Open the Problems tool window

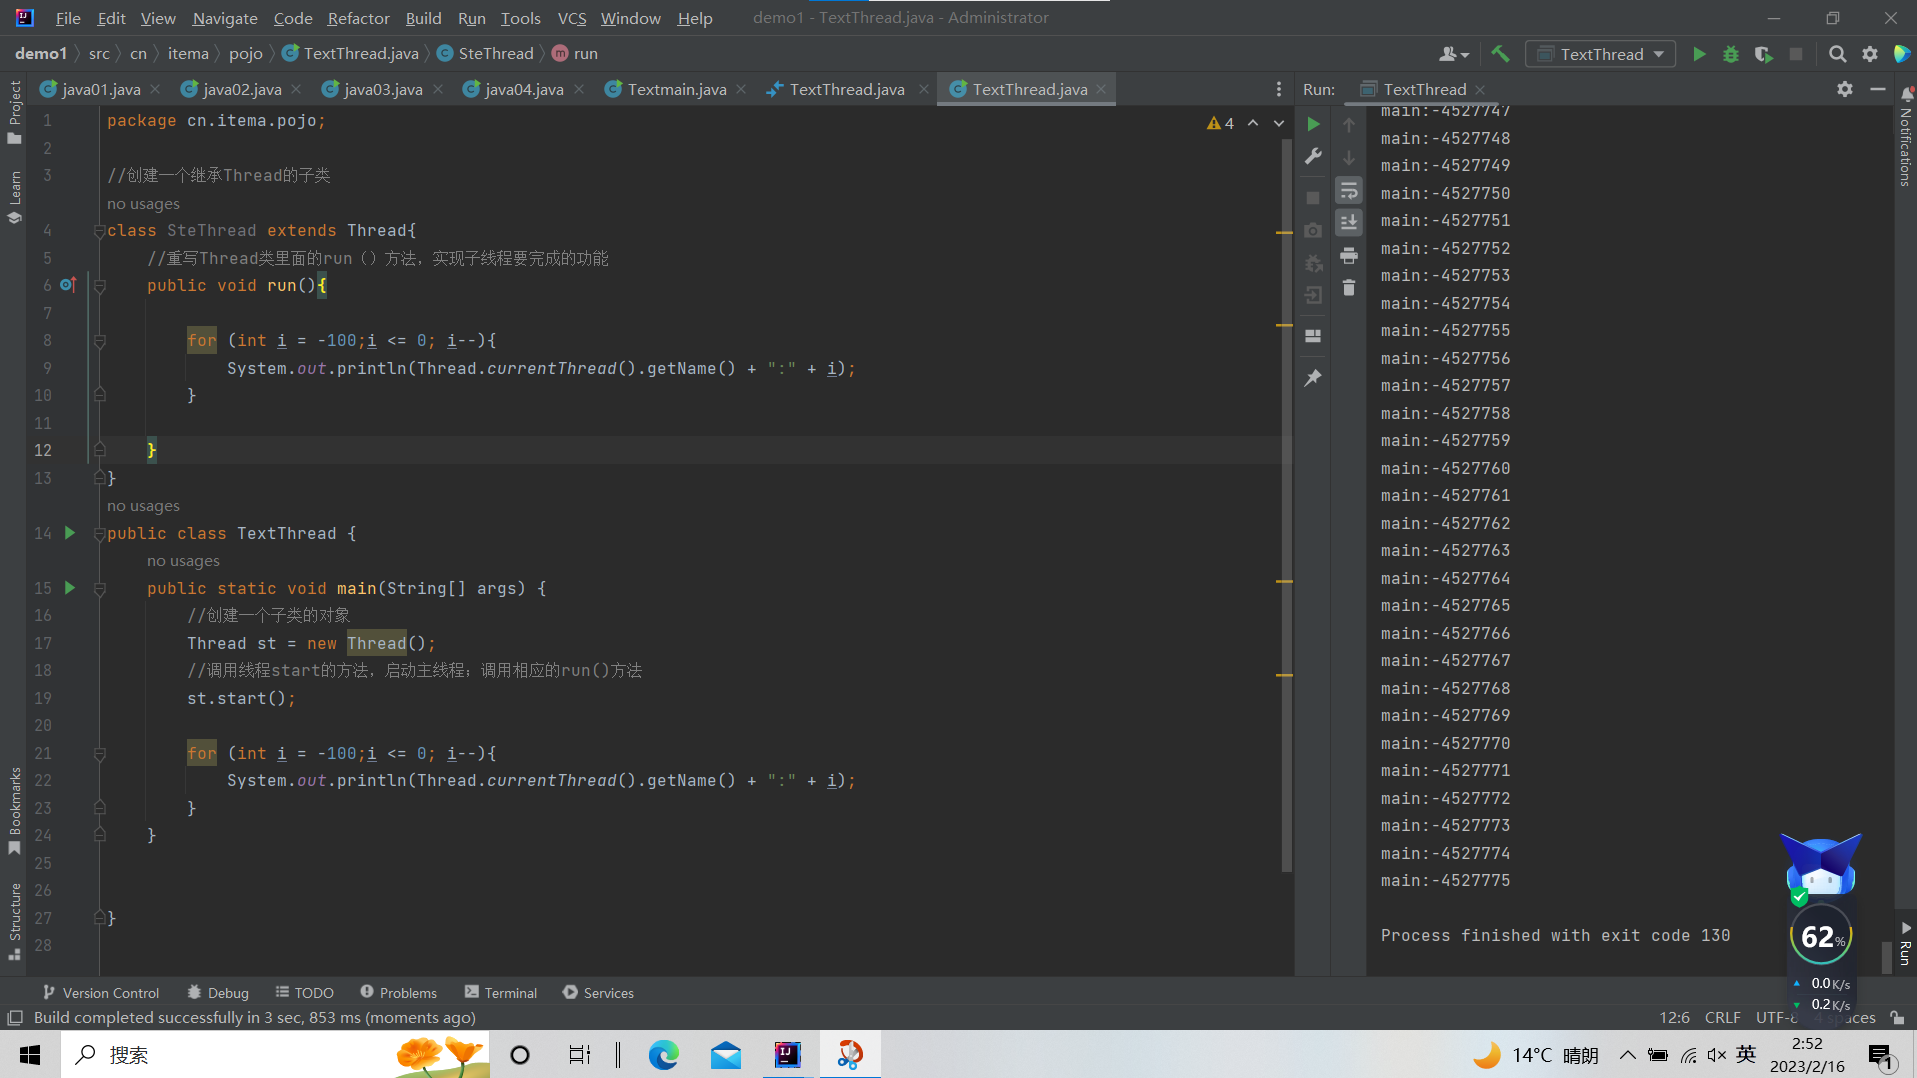(399, 993)
